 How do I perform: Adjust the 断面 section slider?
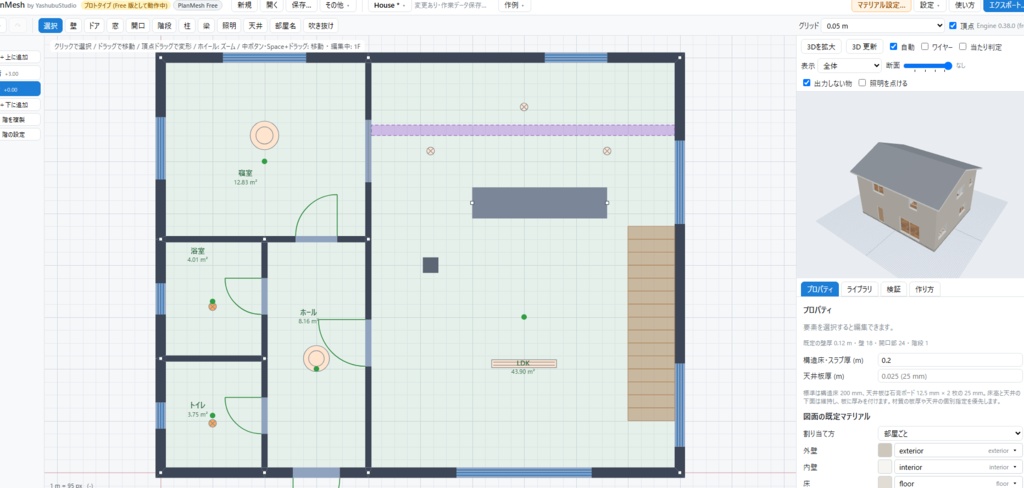[x=928, y=66]
